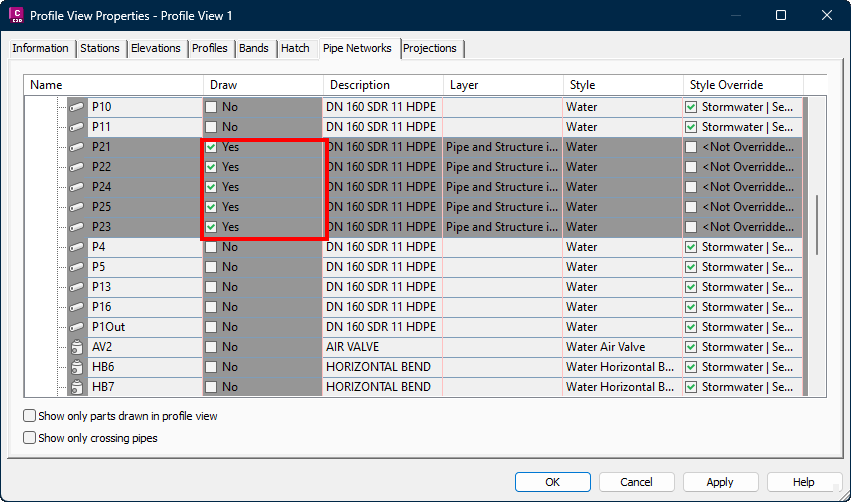Screen dimensions: 851x502
Task: Toggle Show only crossing pipes checkbox
Action: (29, 437)
